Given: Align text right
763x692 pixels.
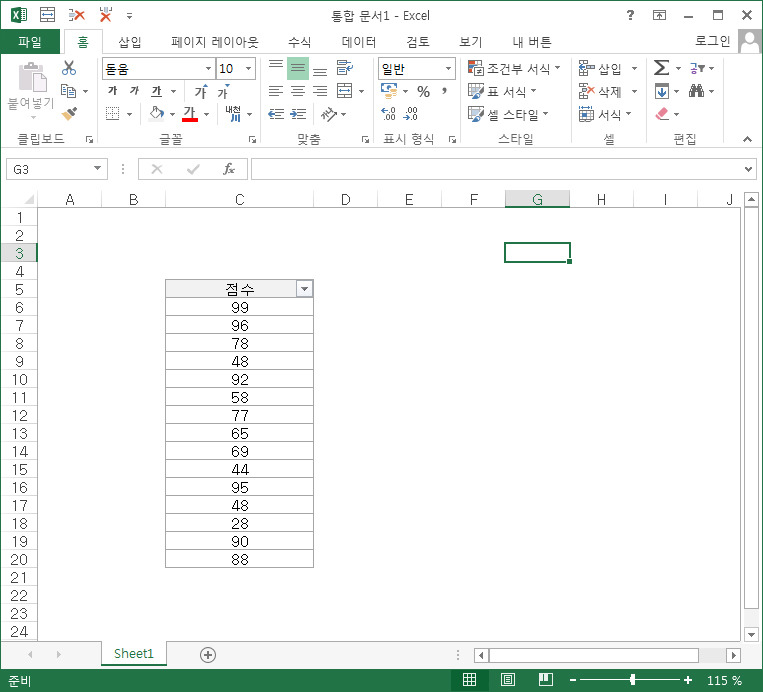Looking at the screenshot, I should point(320,91).
